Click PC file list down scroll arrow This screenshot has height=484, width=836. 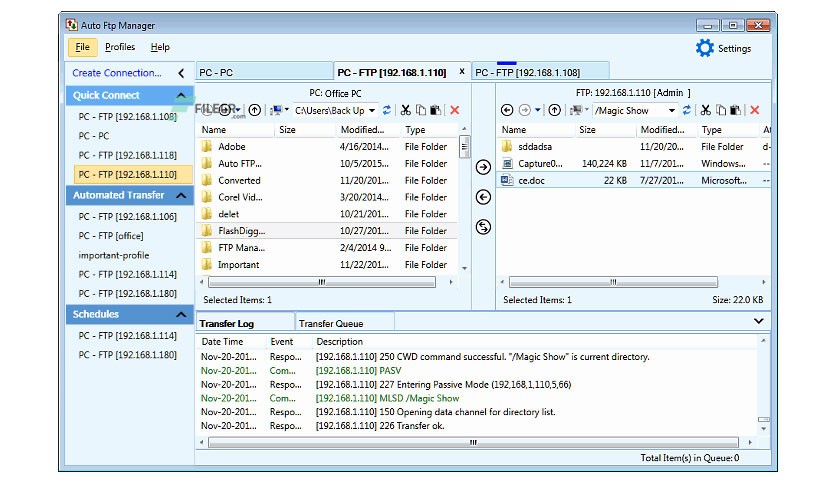(x=464, y=268)
